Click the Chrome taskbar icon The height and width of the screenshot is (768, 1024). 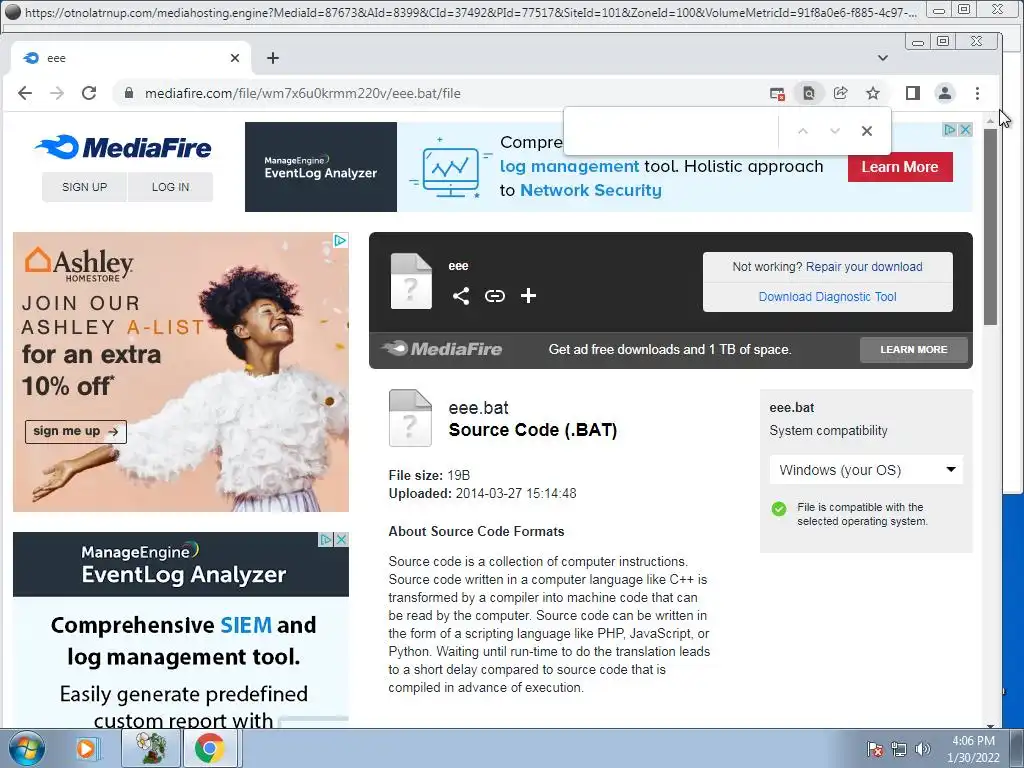[x=209, y=748]
